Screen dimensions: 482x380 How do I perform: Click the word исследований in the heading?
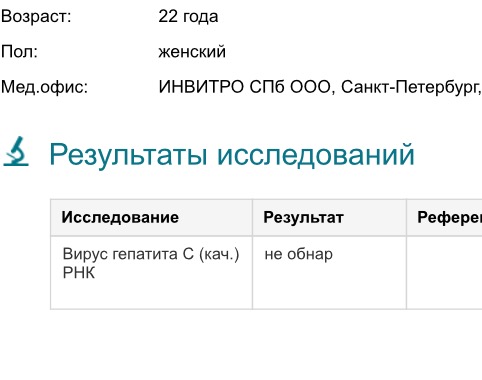pos(316,154)
